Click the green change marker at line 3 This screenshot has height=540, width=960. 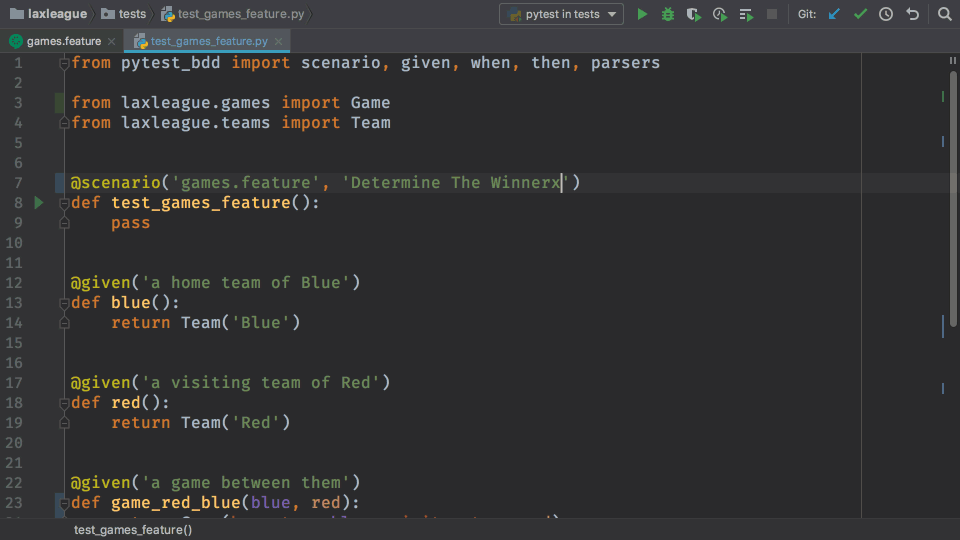(59, 103)
